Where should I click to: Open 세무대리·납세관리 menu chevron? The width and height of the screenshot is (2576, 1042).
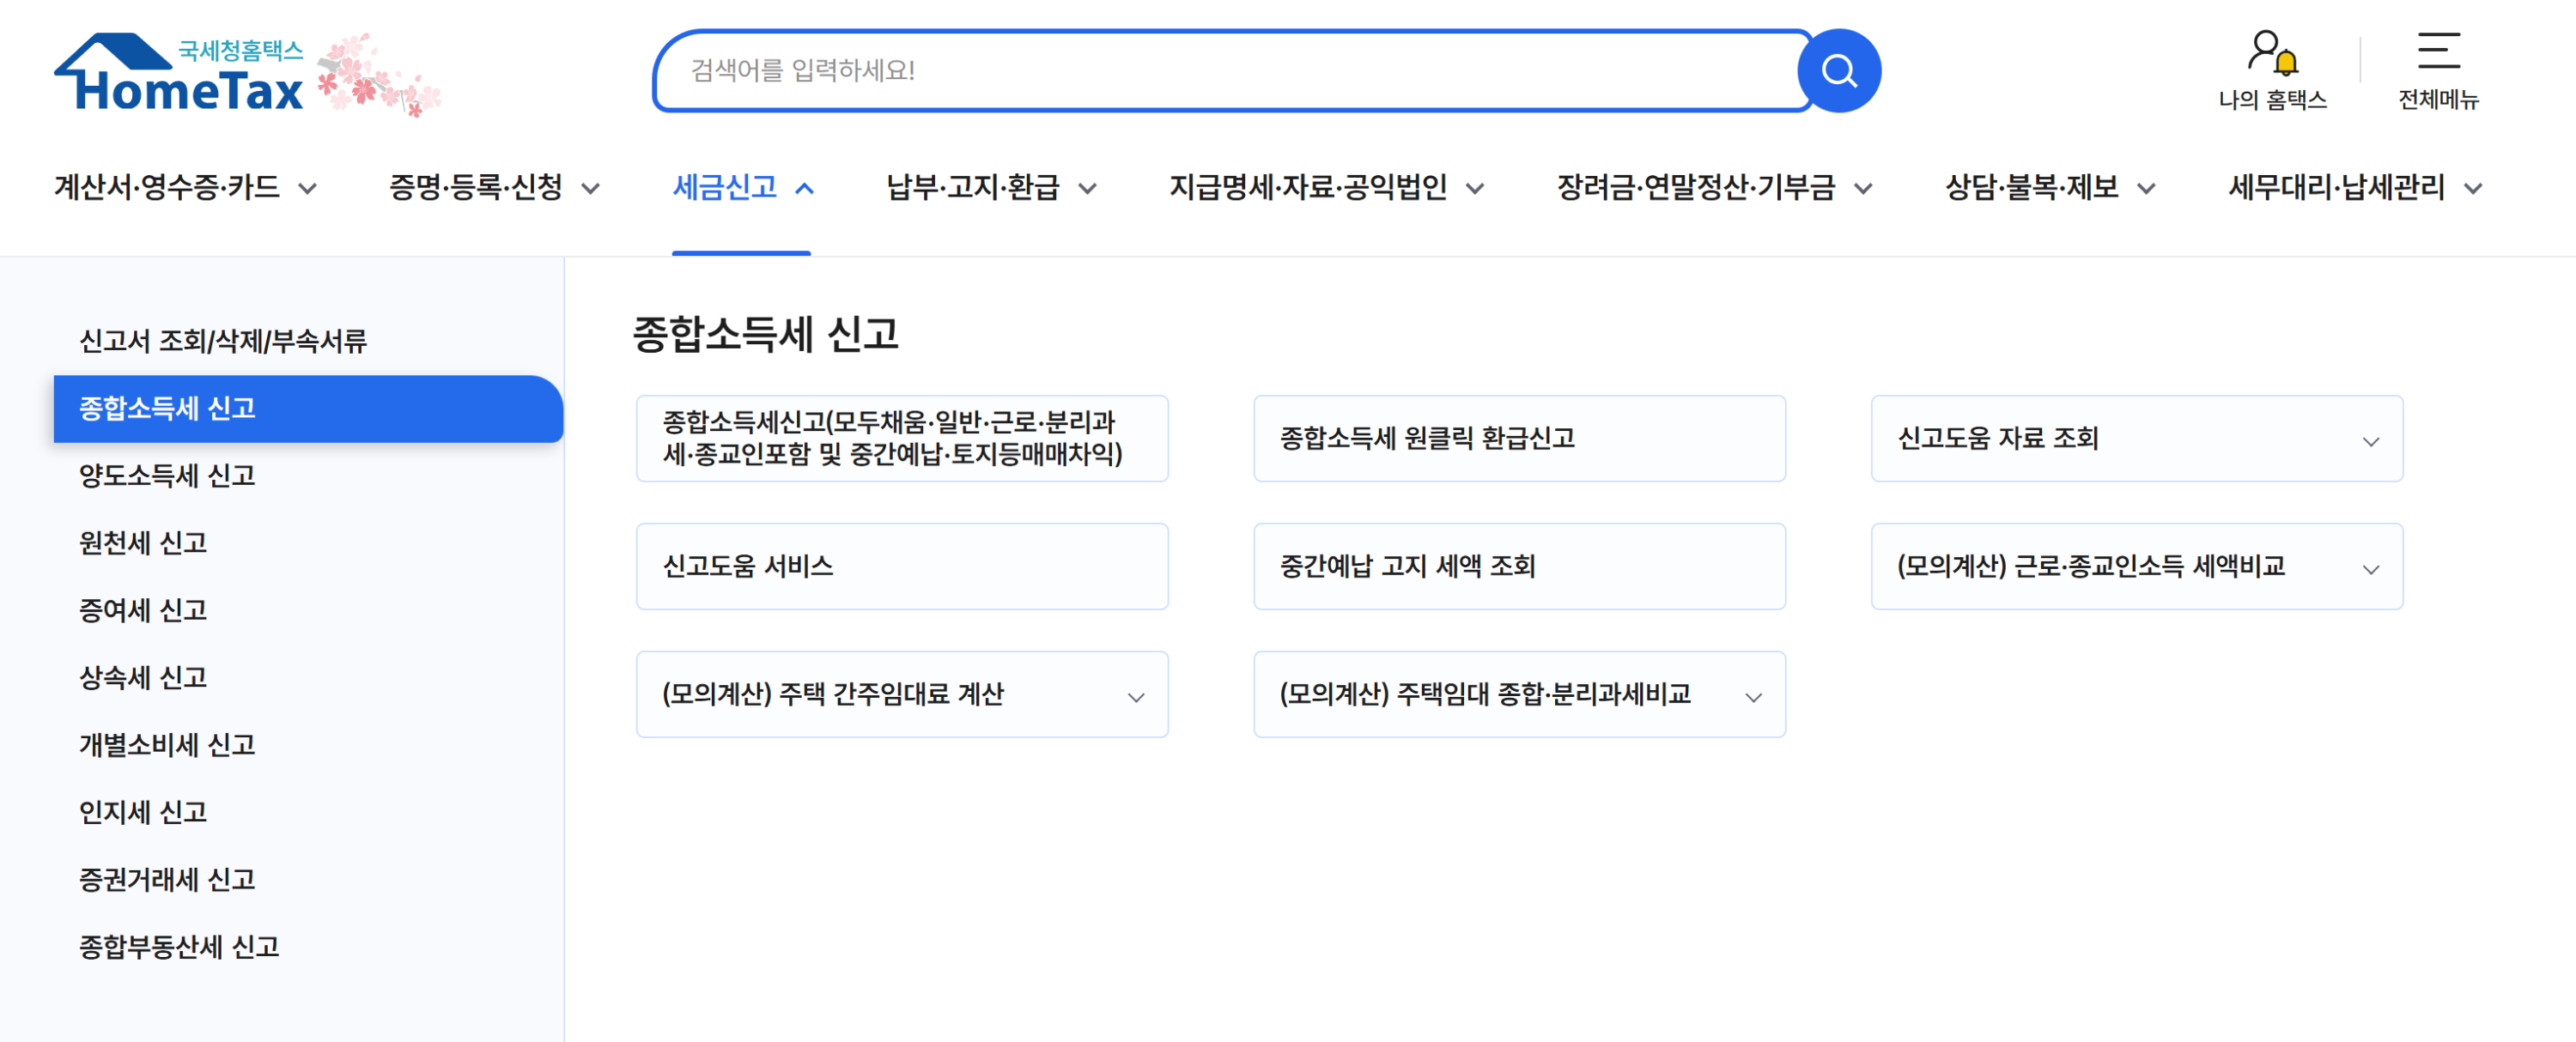tap(2472, 189)
